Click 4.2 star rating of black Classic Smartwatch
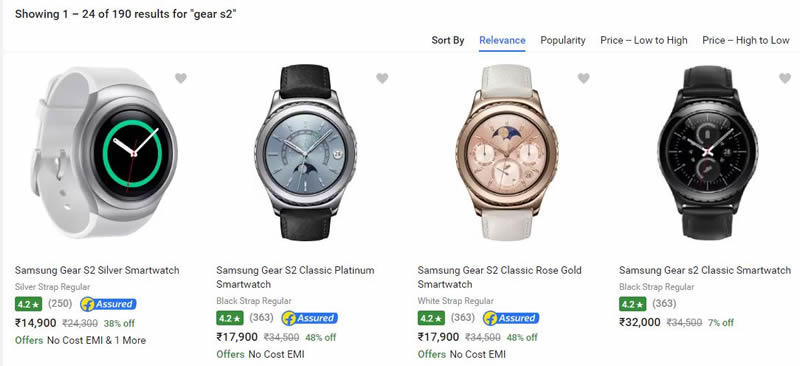The height and width of the screenshot is (366, 800). (x=633, y=304)
